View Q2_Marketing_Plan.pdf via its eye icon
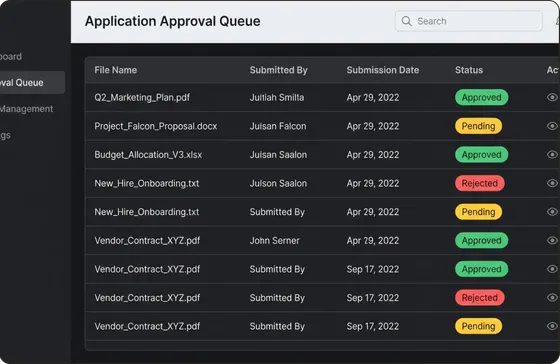560x364 pixels. (552, 97)
